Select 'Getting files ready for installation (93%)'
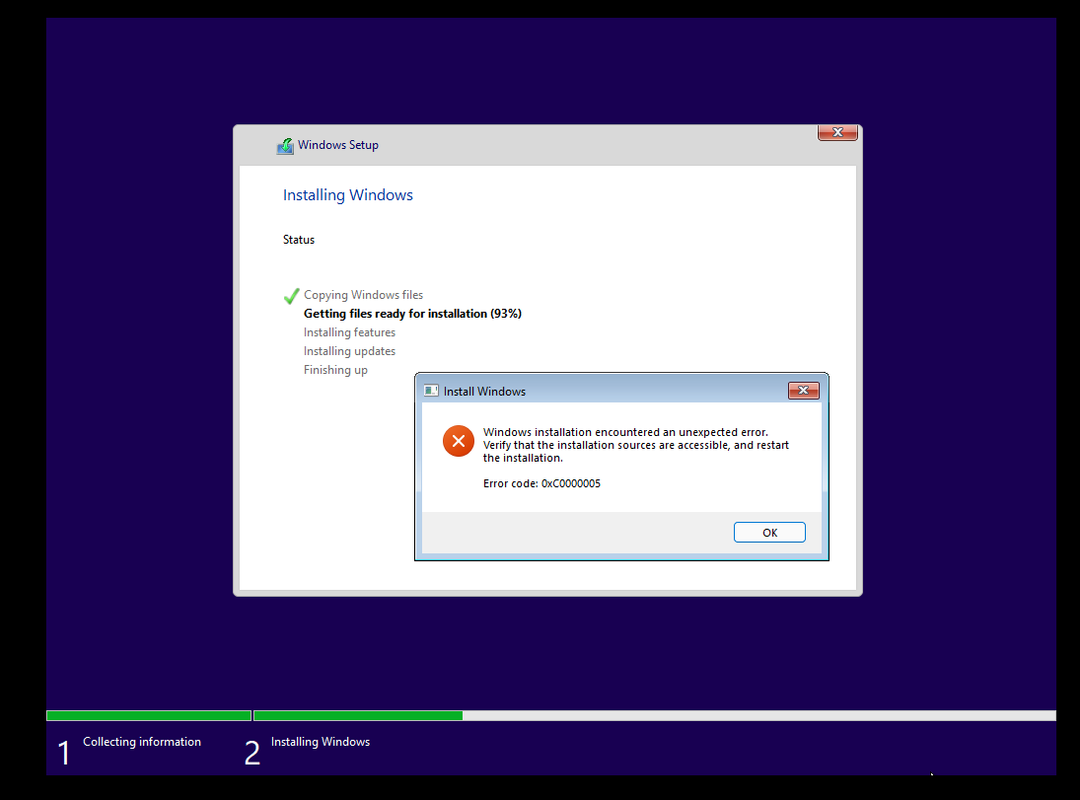The height and width of the screenshot is (800, 1080). [x=413, y=314]
